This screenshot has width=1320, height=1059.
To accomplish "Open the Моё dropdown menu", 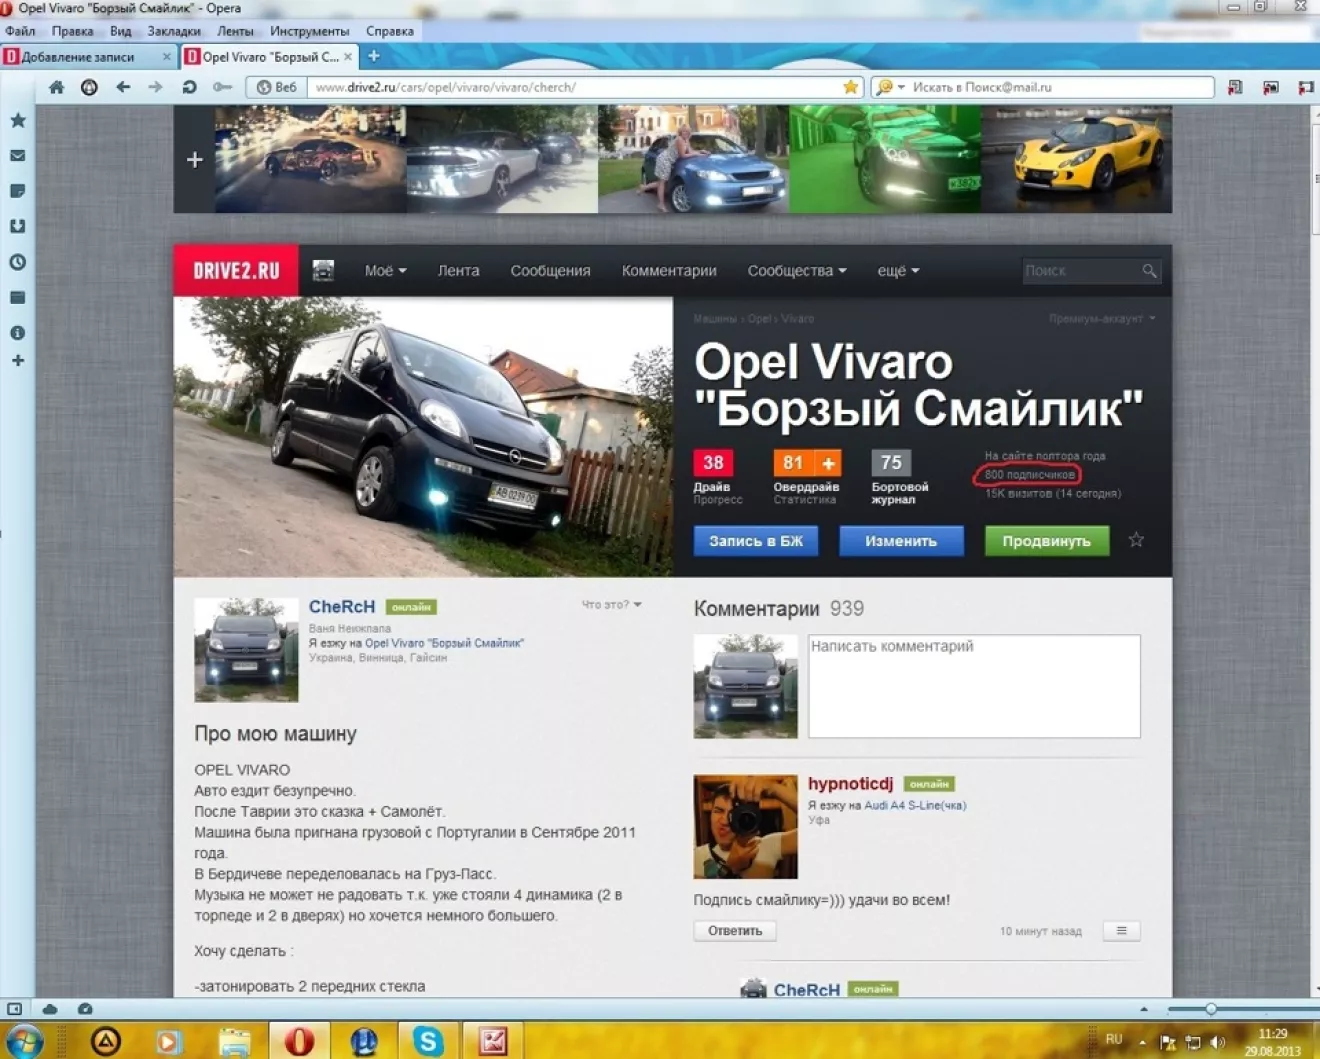I will pos(385,270).
